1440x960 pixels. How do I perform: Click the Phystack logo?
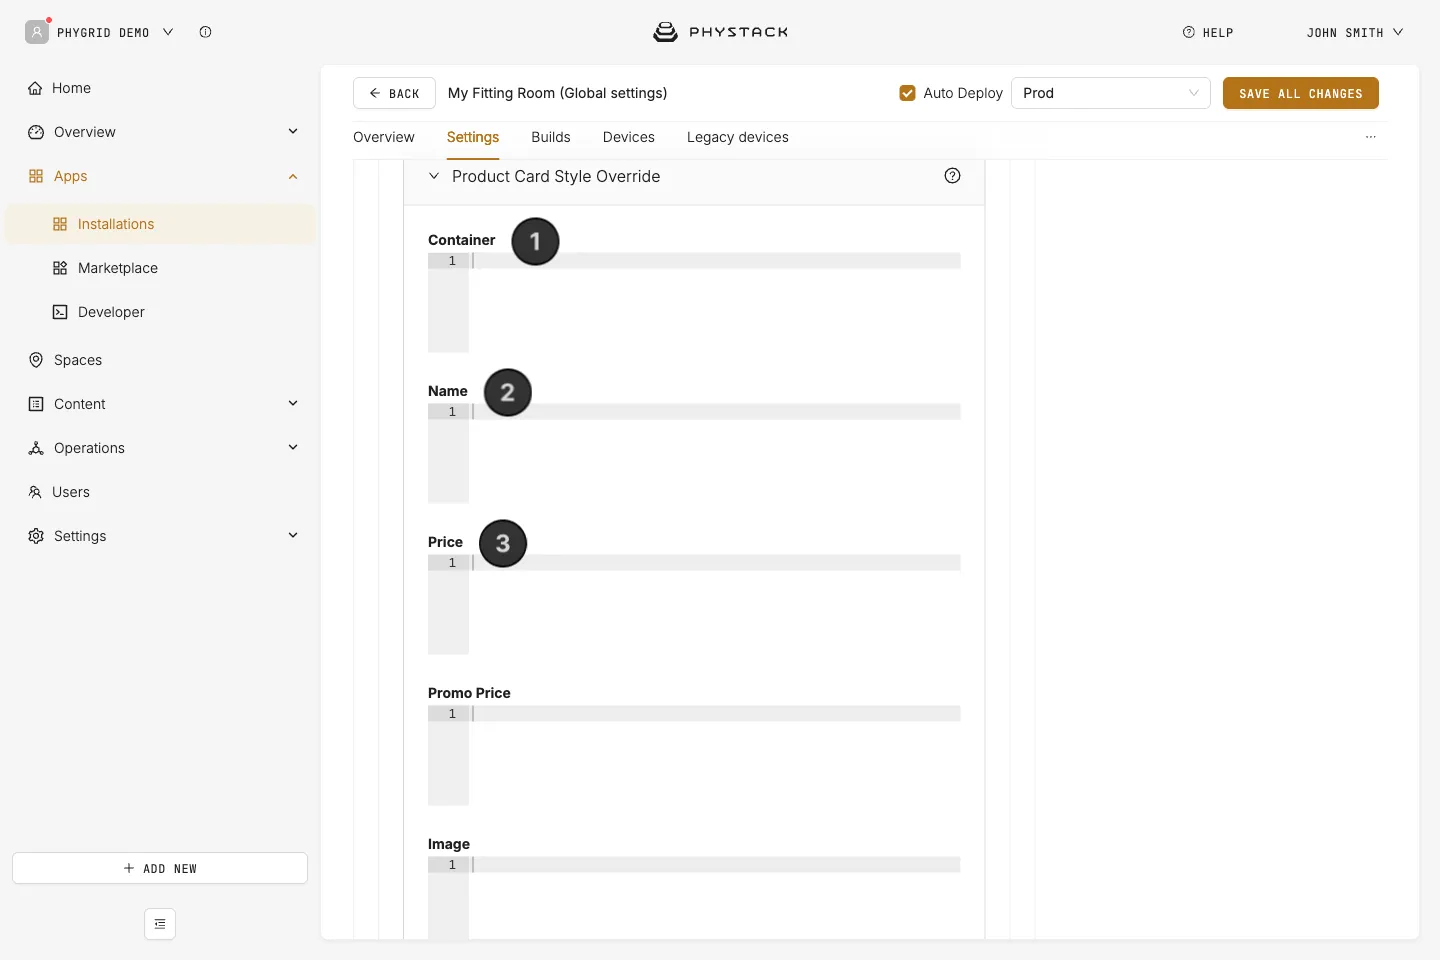pyautogui.click(x=720, y=32)
